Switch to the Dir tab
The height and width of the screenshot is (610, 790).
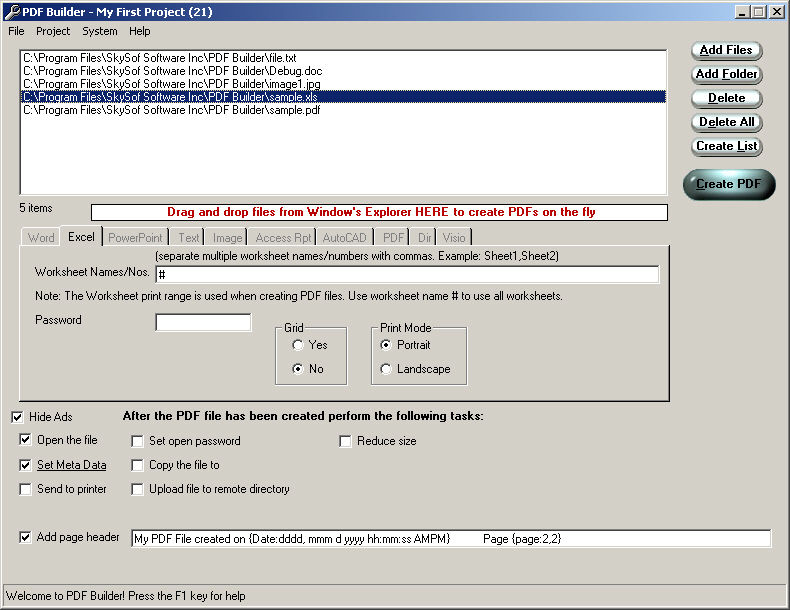click(x=424, y=238)
